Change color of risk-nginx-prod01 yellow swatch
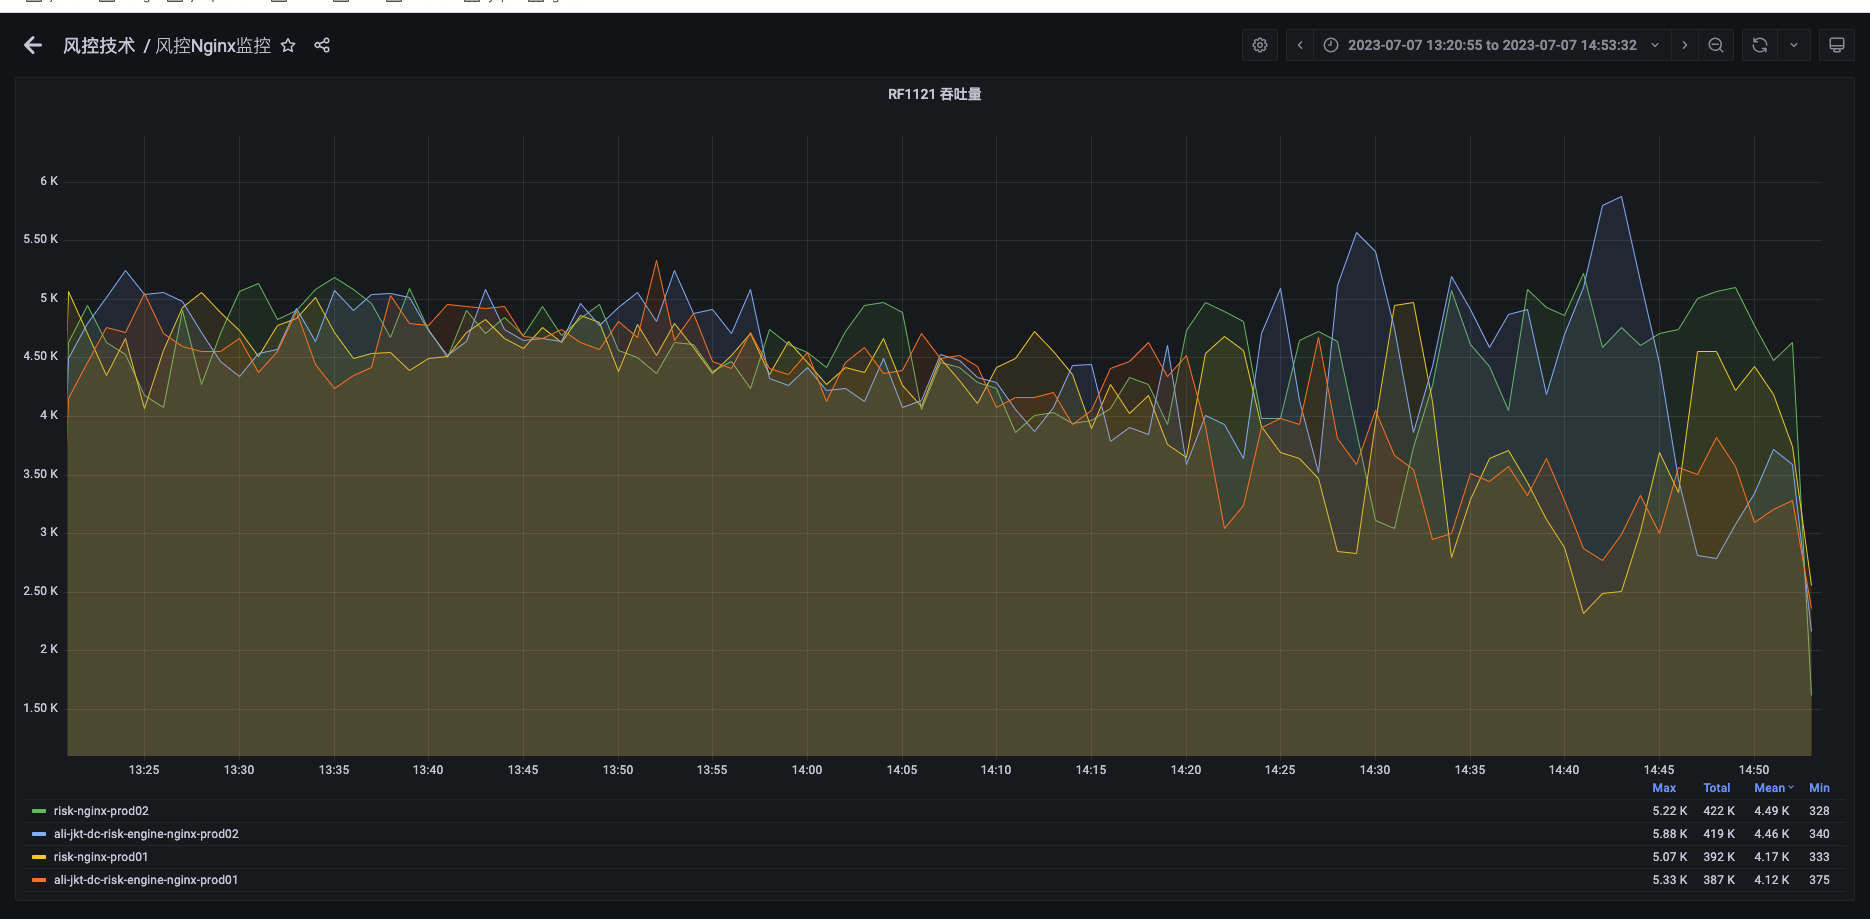 [x=39, y=857]
